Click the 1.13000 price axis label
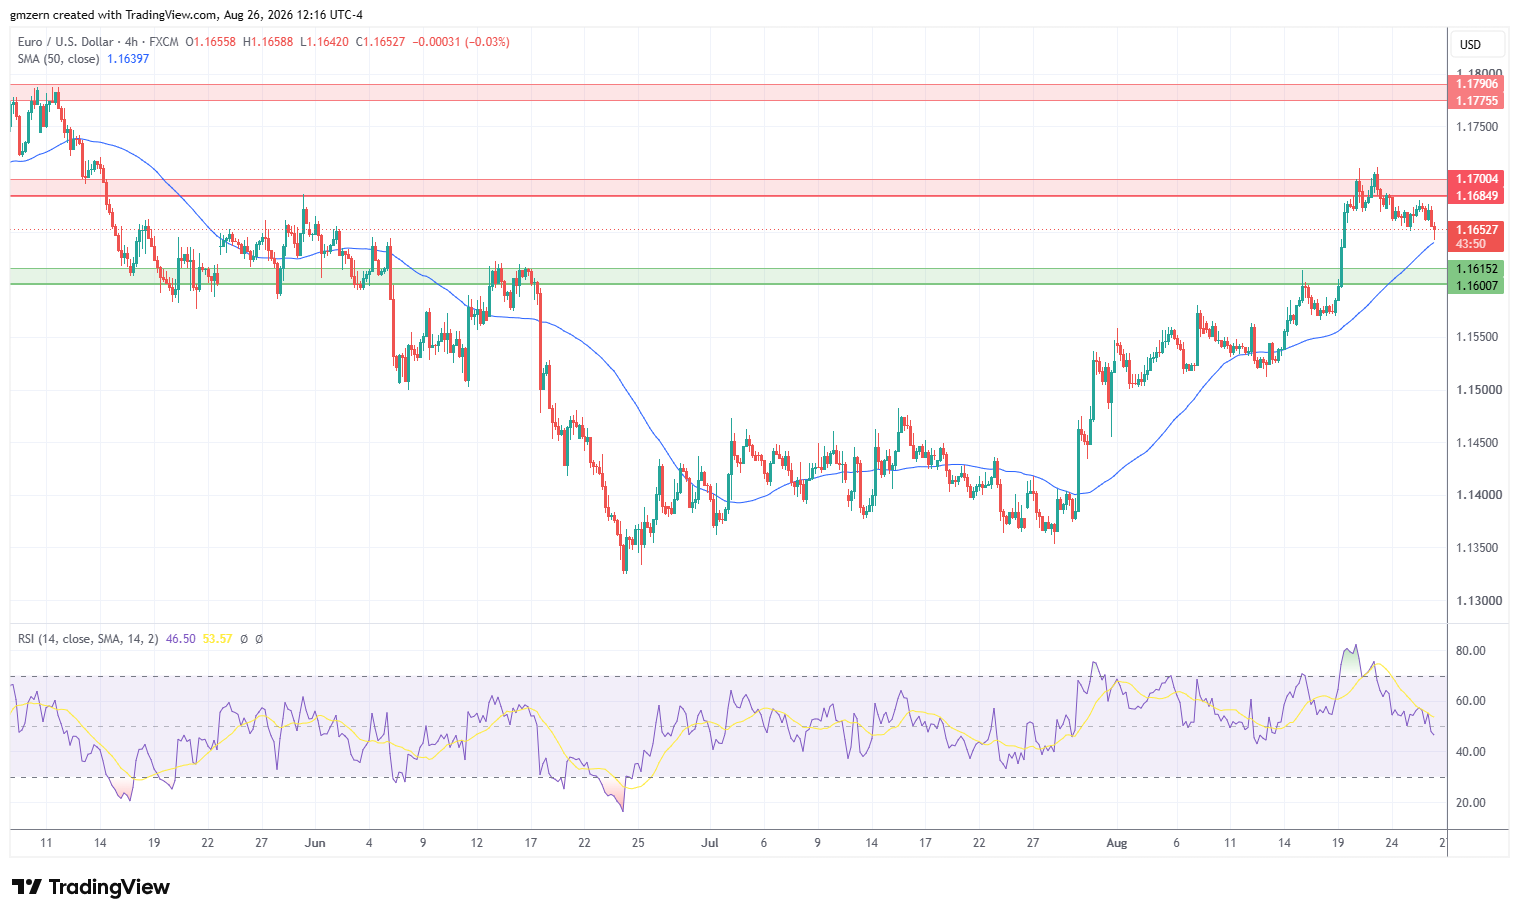The width and height of the screenshot is (1519, 917). pyautogui.click(x=1478, y=601)
